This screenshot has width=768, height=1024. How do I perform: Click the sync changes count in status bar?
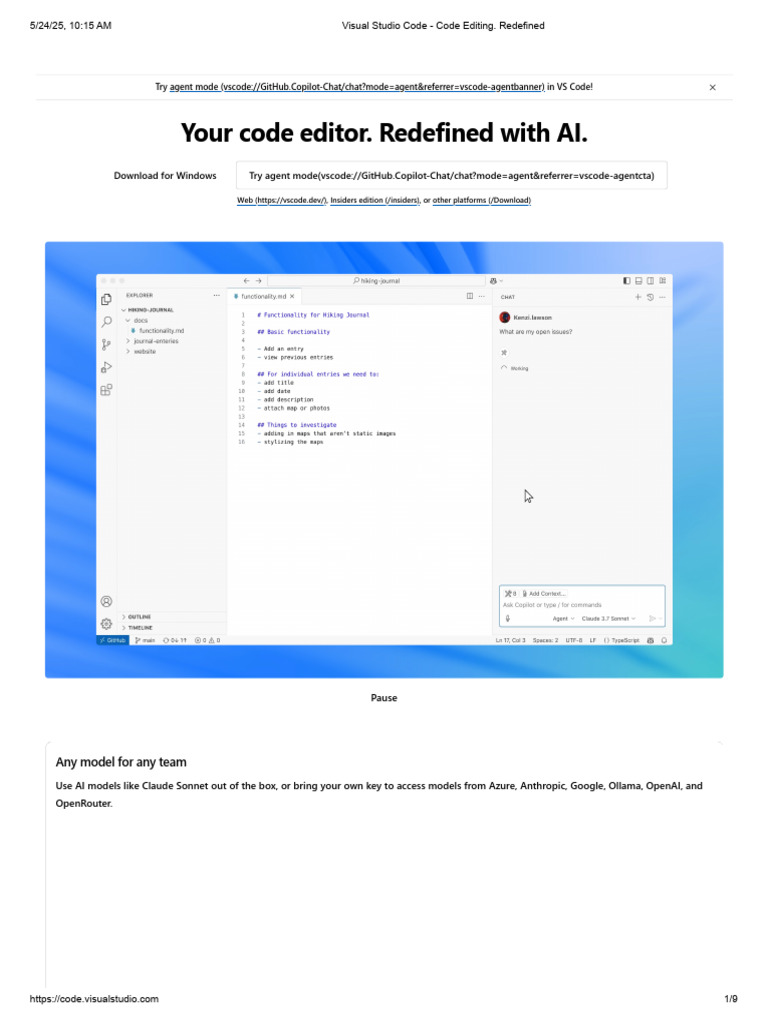tap(174, 641)
